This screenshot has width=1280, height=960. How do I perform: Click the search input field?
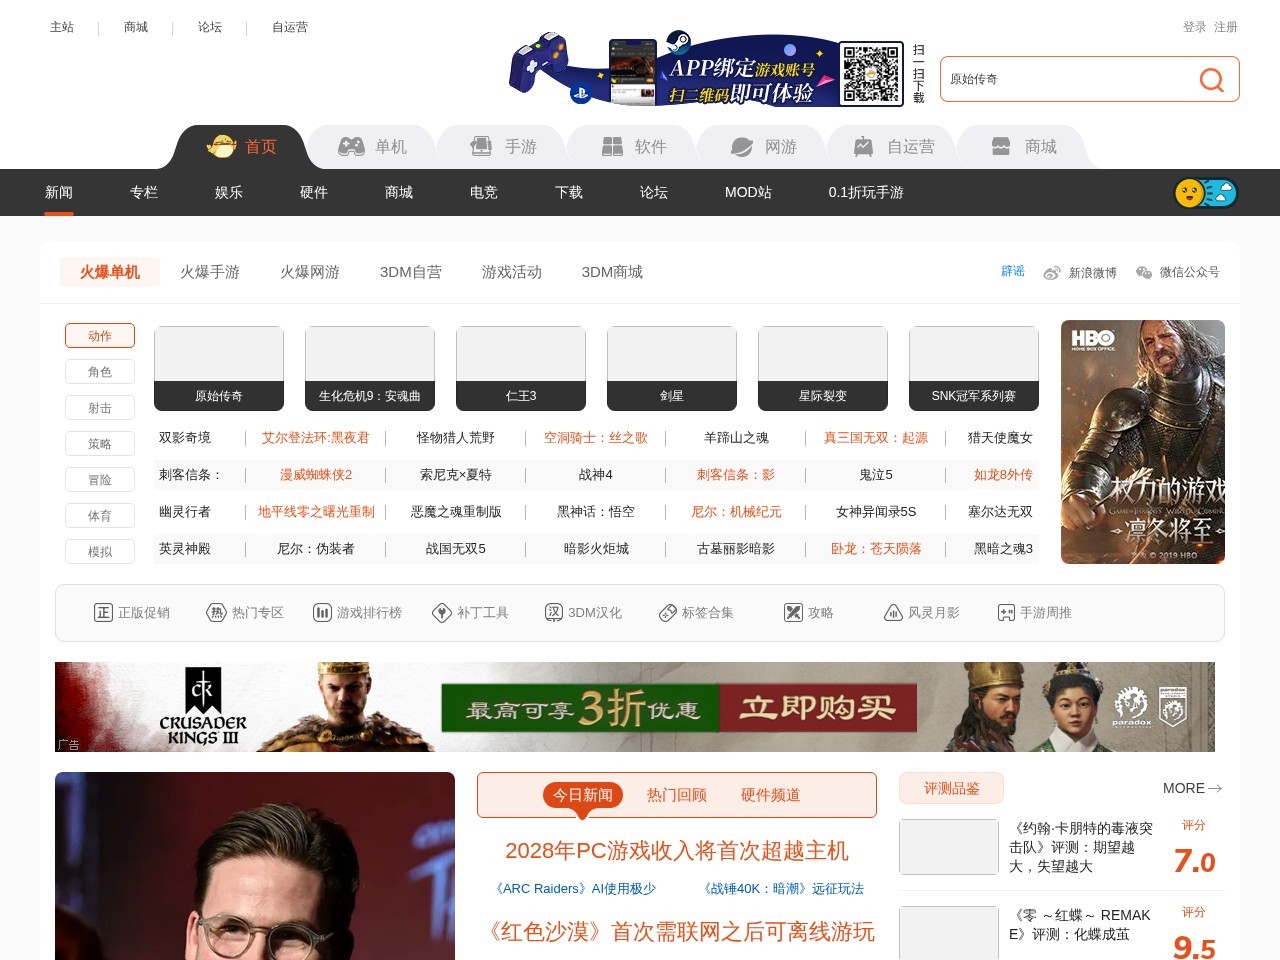click(1065, 80)
